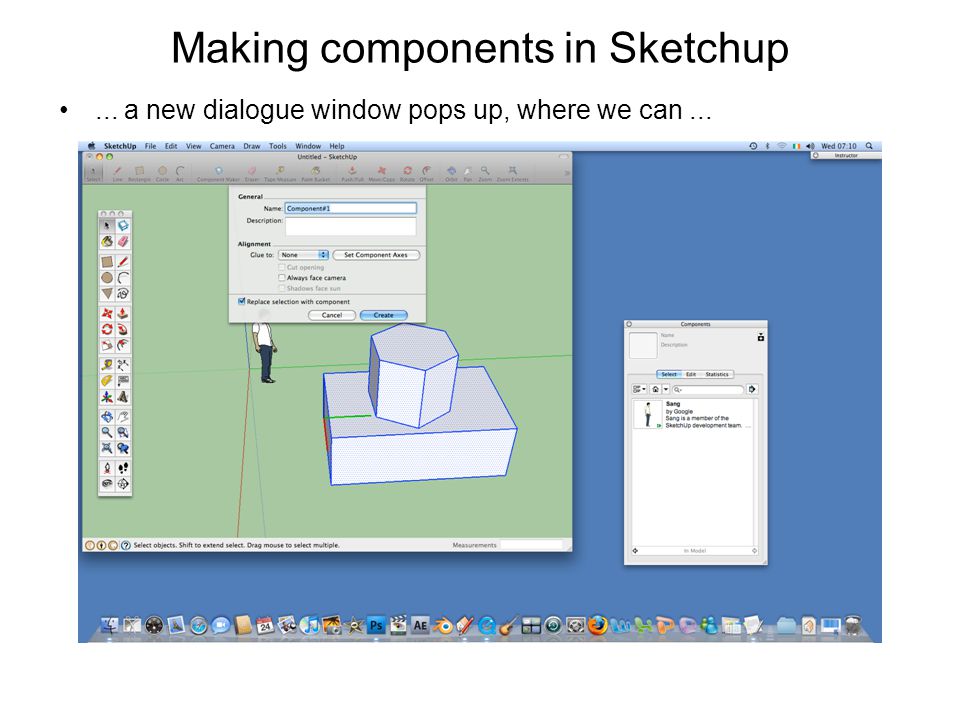Select the blue Orbit tool in floating palette
This screenshot has height=720, width=960.
pos(107,416)
